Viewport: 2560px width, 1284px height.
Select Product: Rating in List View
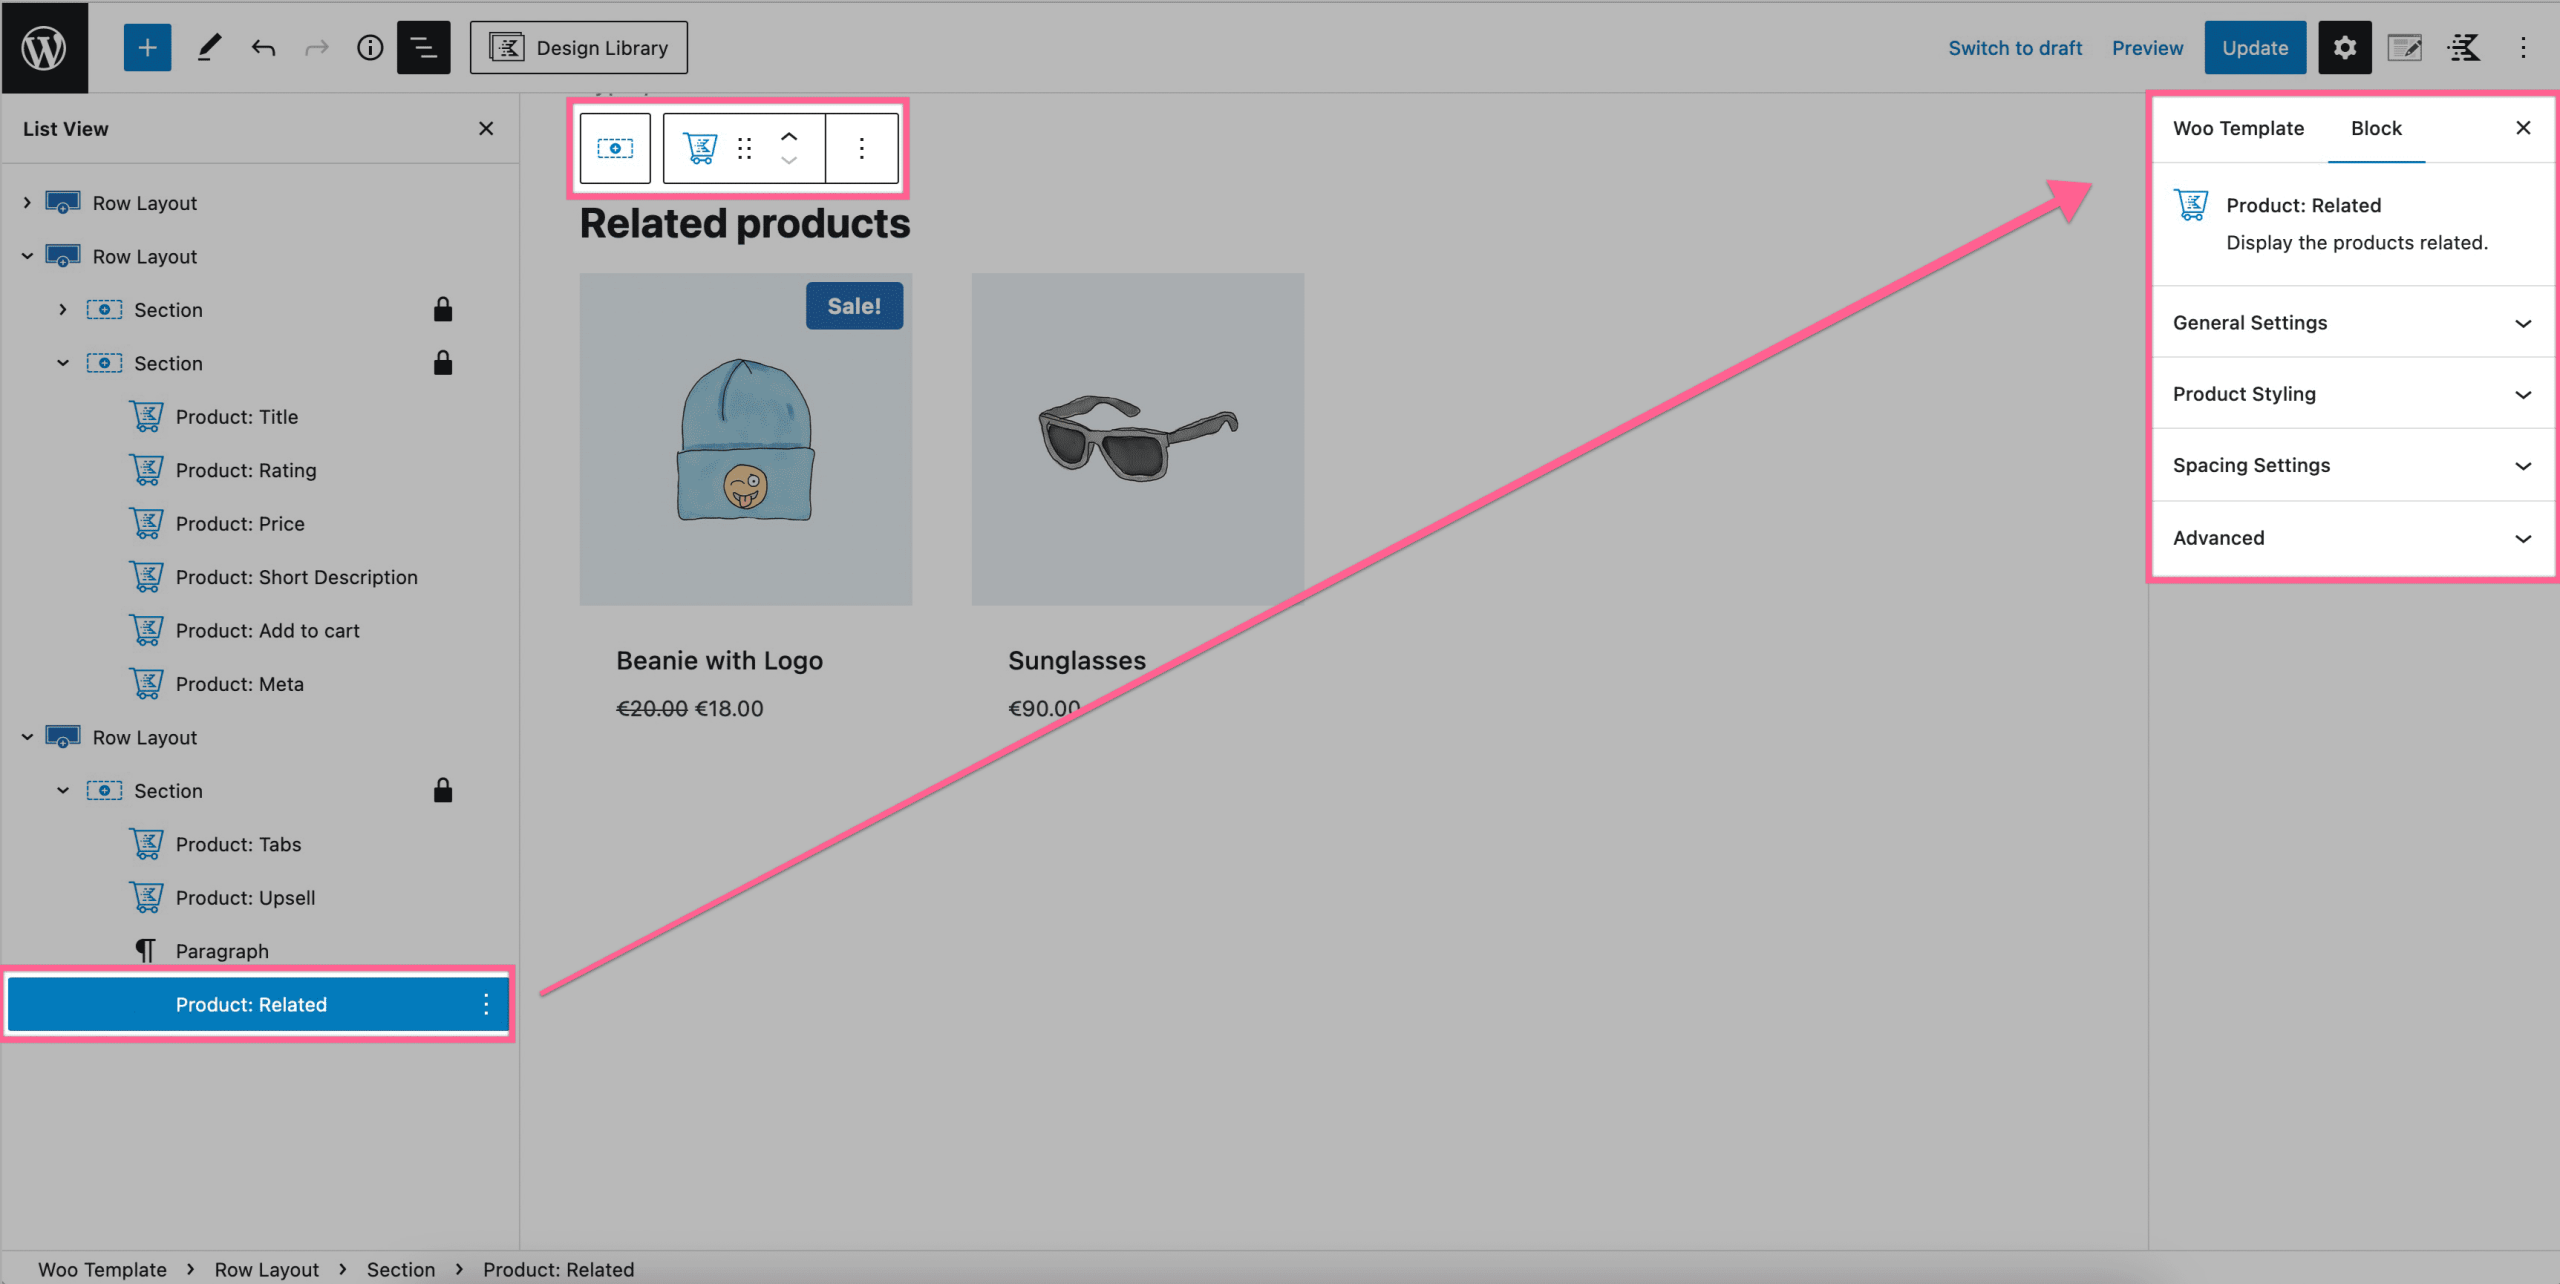(x=246, y=470)
